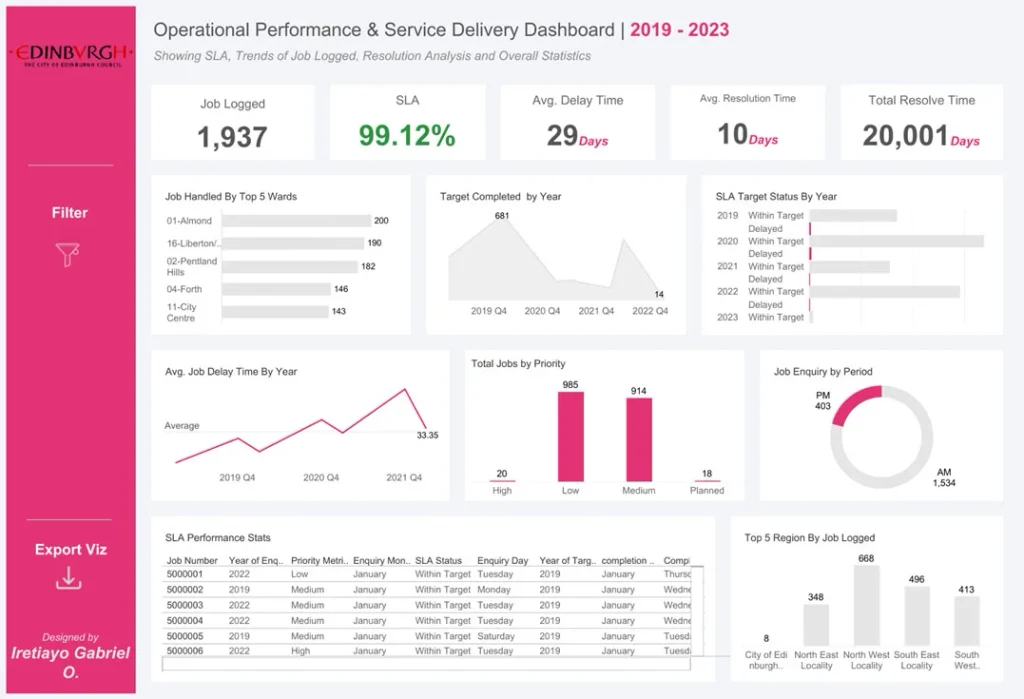Select the SLA 99.12% value

tap(407, 135)
